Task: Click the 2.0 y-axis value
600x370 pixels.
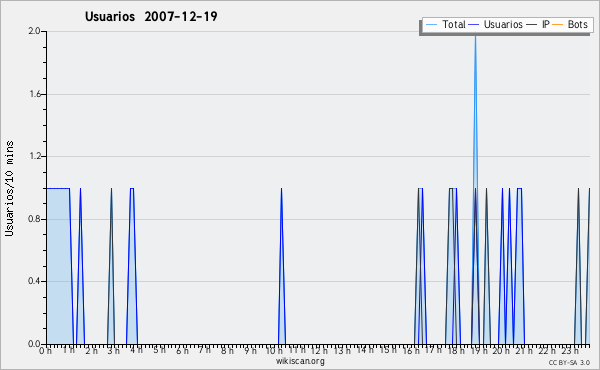Action: [x=34, y=31]
